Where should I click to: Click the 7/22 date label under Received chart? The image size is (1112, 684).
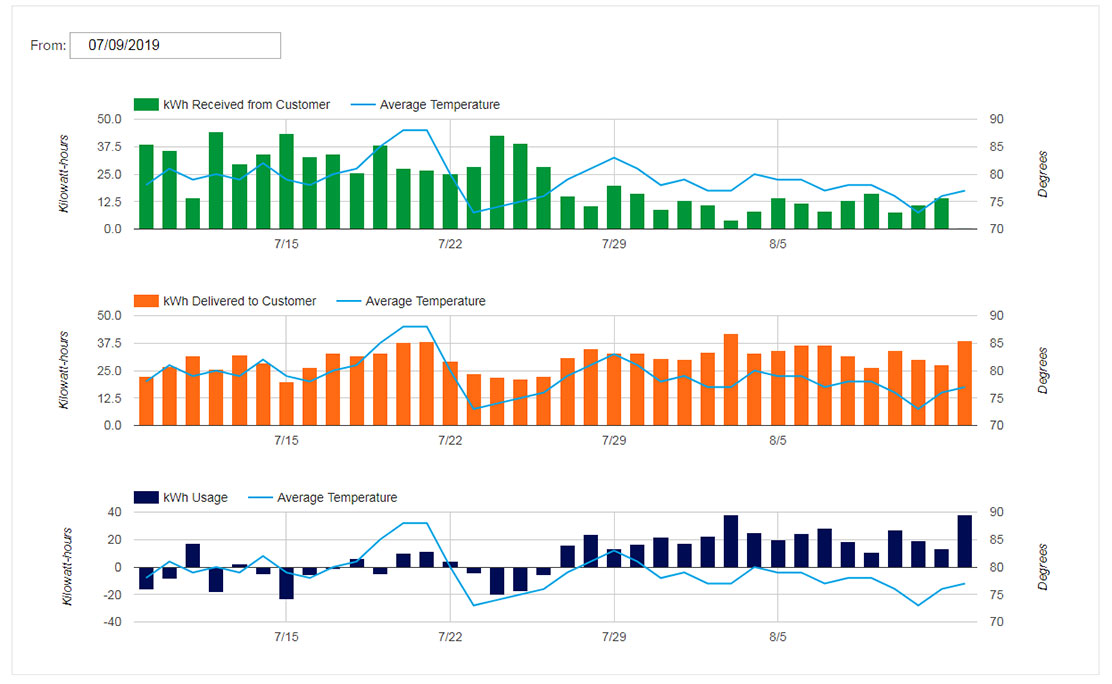point(450,244)
